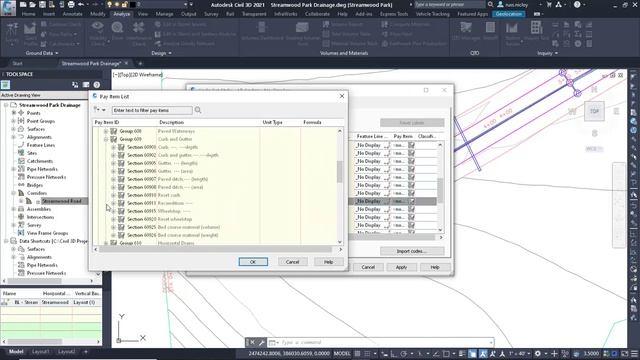The image size is (640, 360).
Task: Toggle transparency display in status bar
Action: (472, 353)
